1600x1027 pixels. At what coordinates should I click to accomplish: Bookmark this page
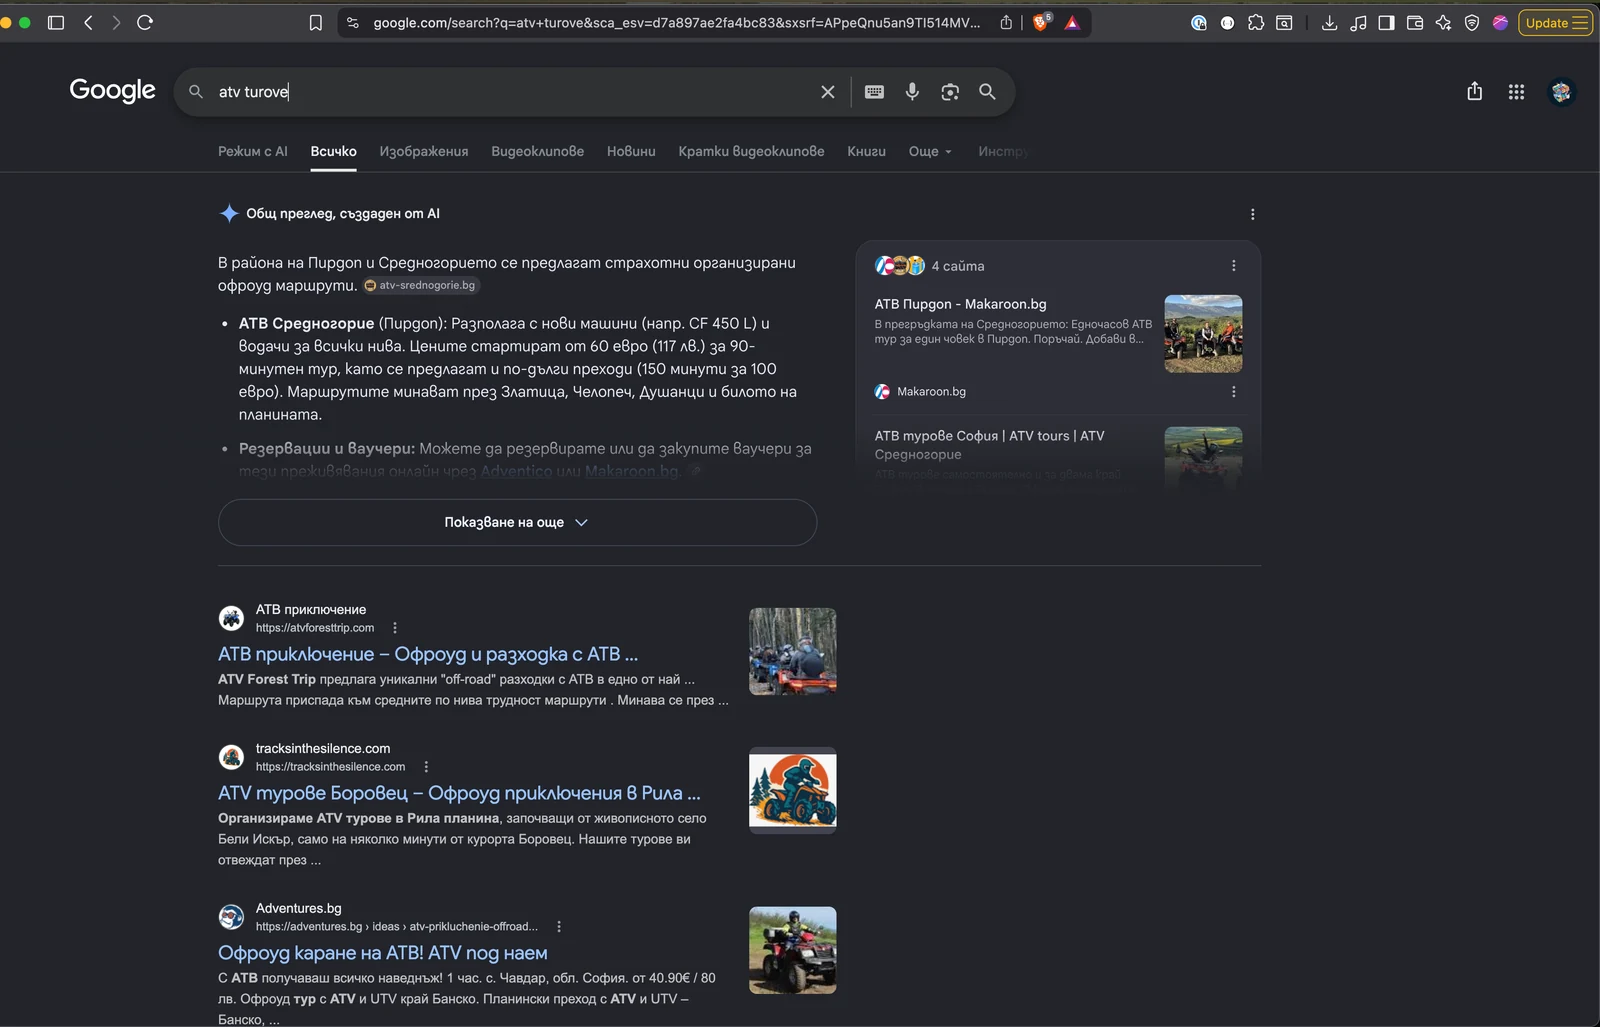click(315, 22)
